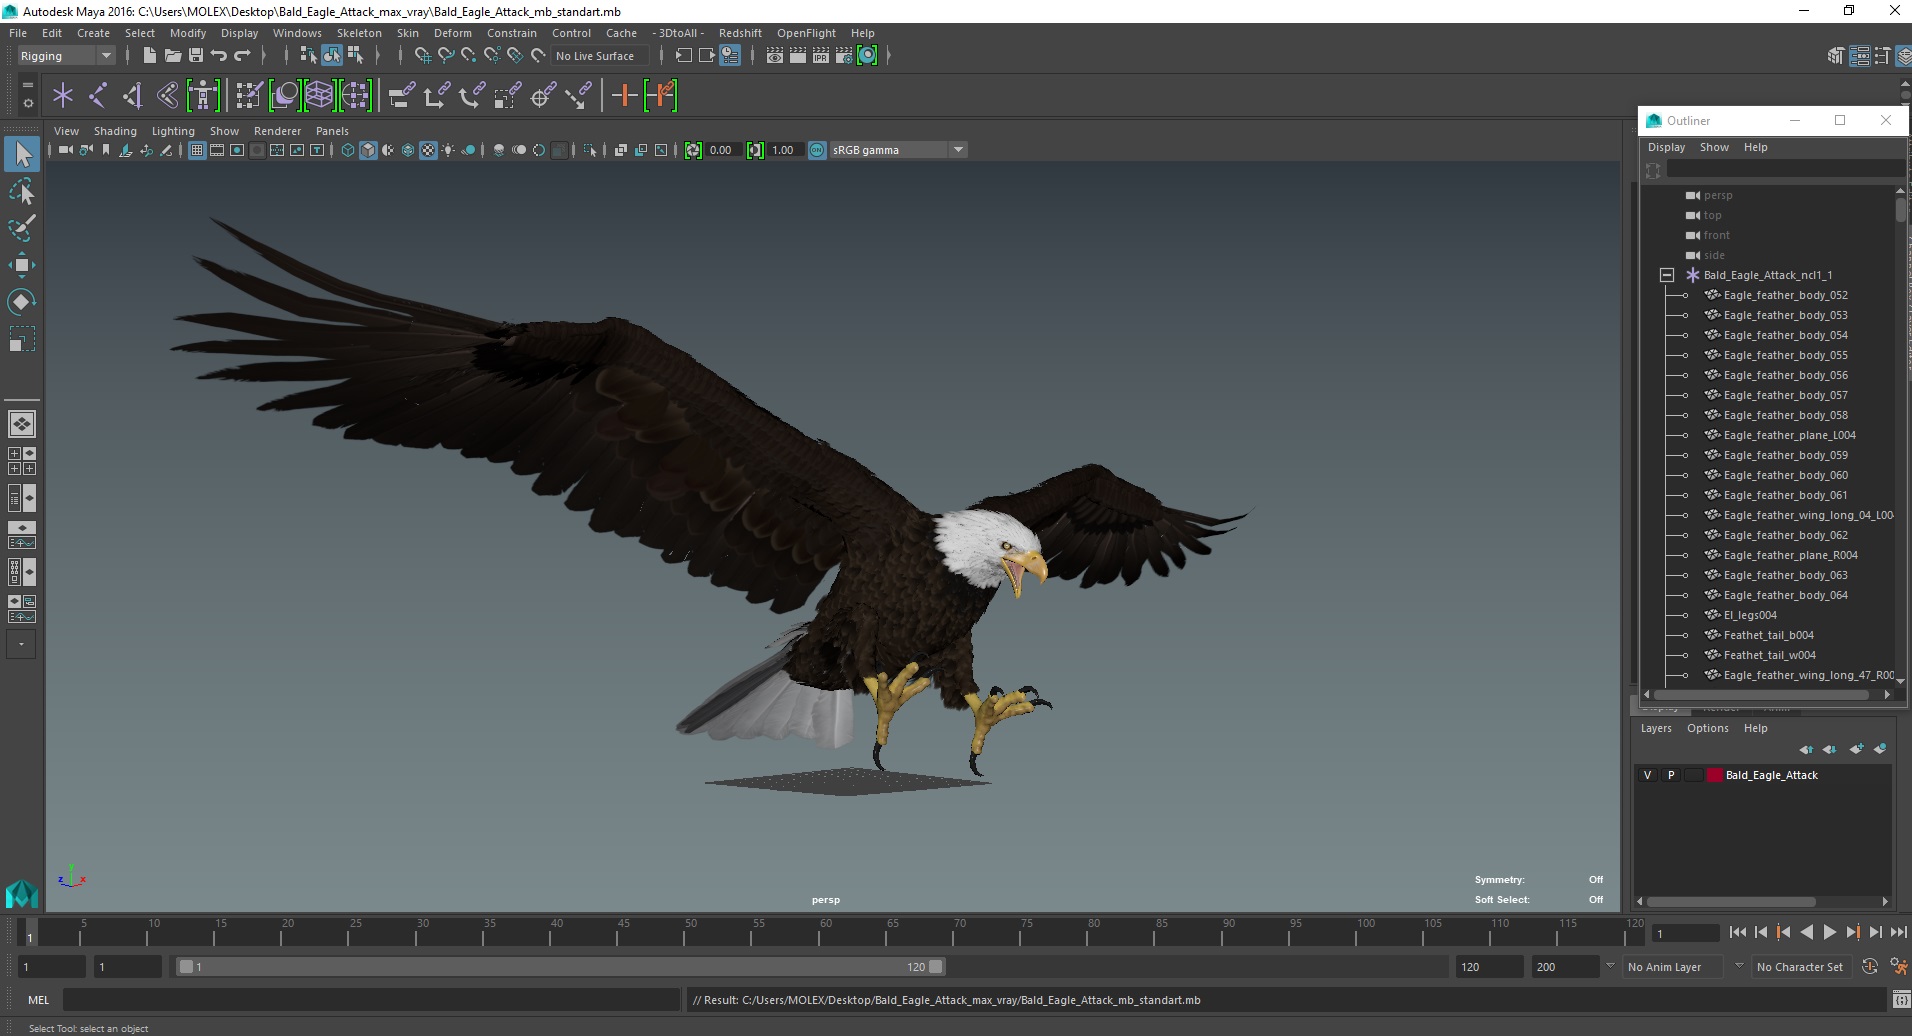Open the Outliner Show menu
Viewport: 1912px width, 1036px height.
(x=1714, y=147)
